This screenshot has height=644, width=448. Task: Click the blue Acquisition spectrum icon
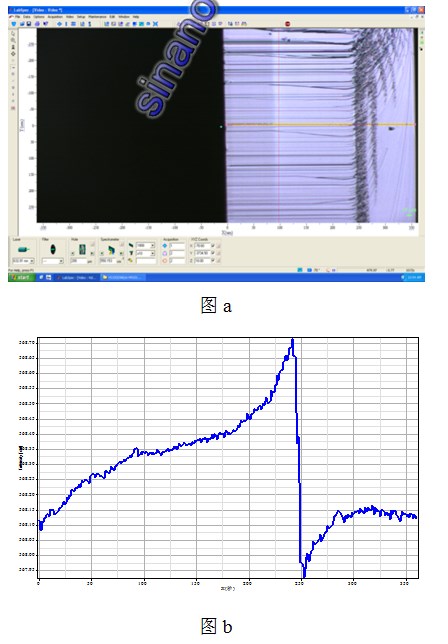point(165,246)
